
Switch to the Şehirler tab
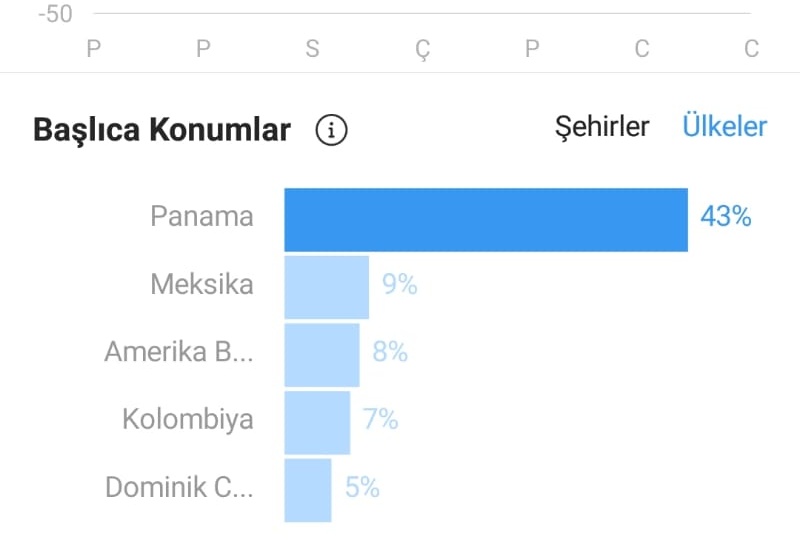(602, 126)
